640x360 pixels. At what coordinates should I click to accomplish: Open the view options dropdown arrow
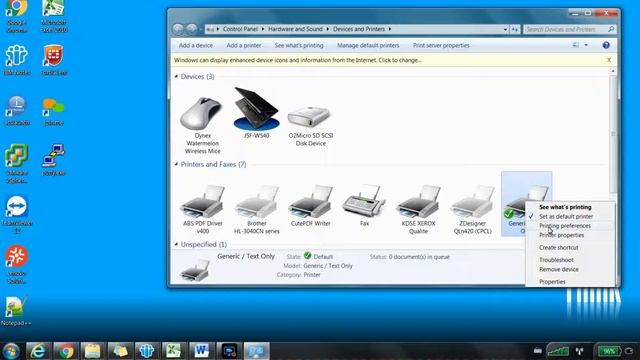(586, 45)
